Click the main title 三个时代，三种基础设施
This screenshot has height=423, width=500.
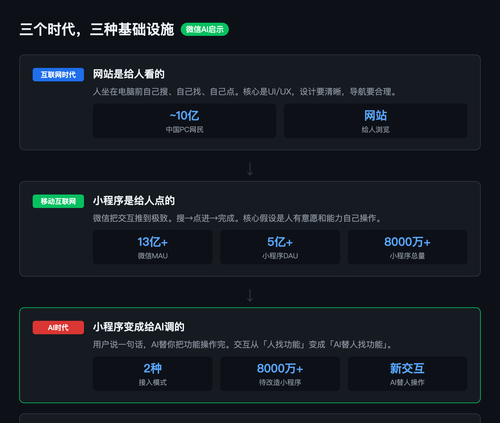(97, 29)
